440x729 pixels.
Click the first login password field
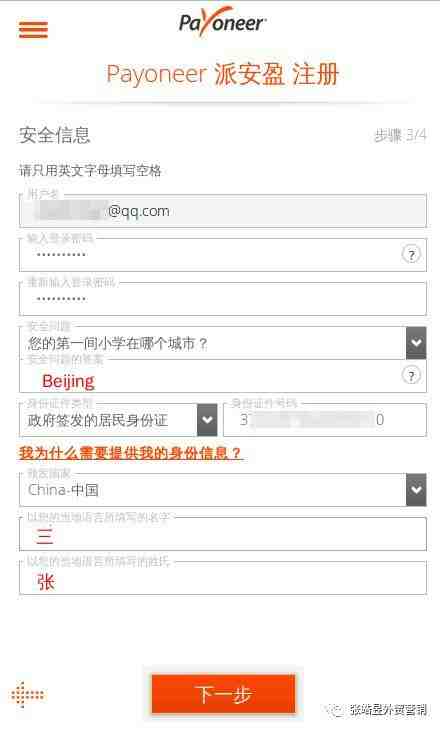coord(223,255)
